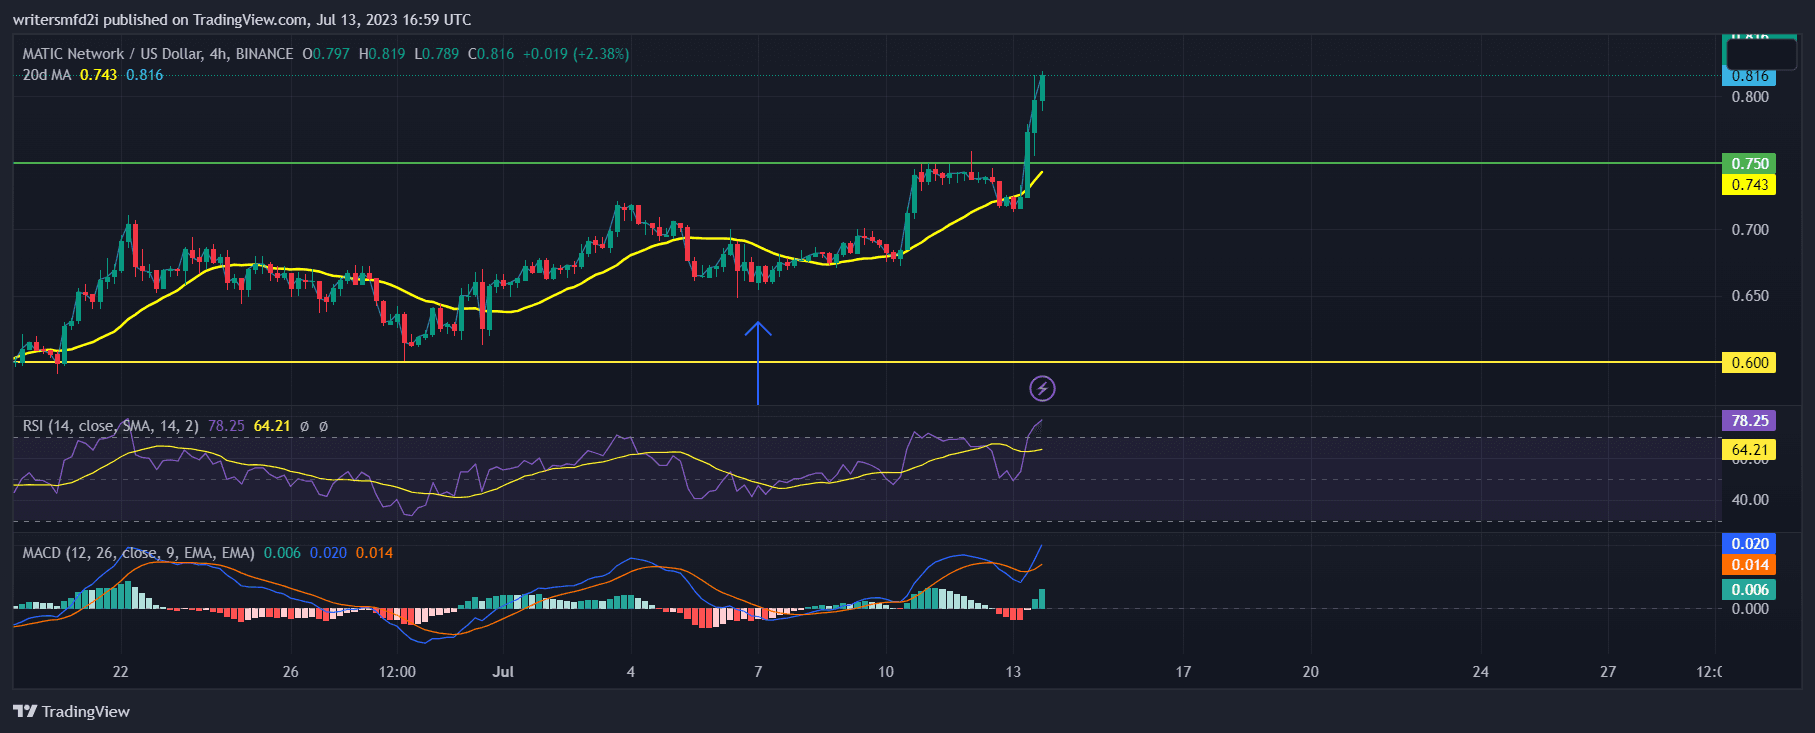Click the green 0.750 price label

(1749, 163)
